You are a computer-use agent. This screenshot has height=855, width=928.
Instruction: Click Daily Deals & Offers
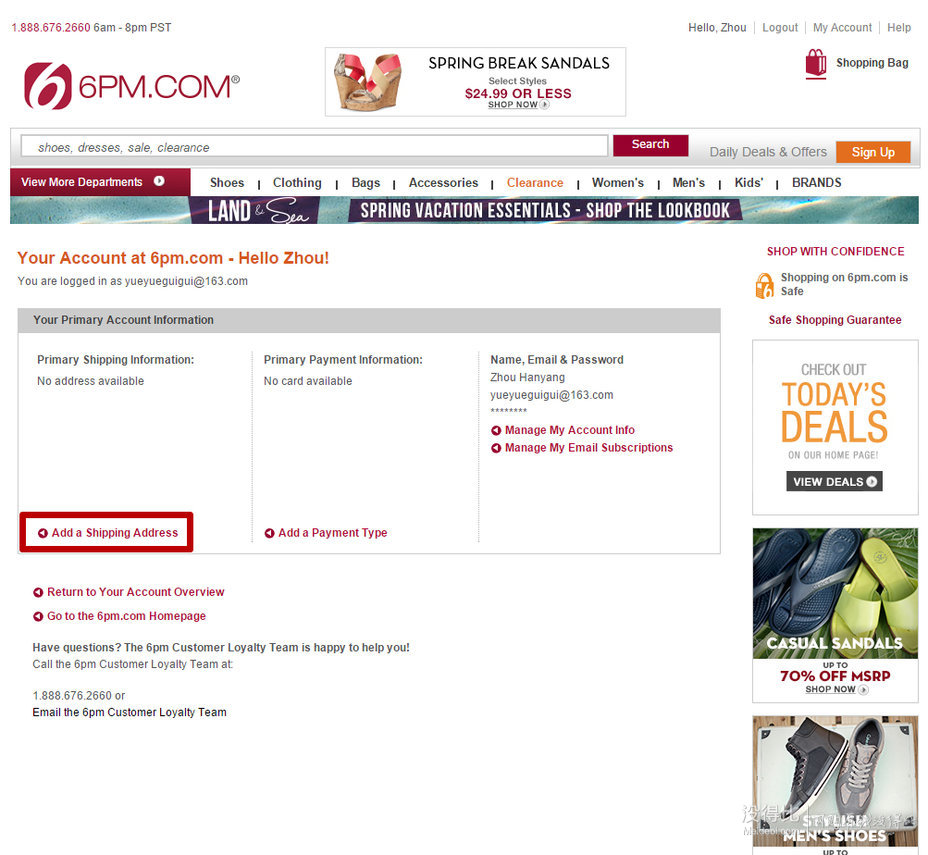pyautogui.click(x=768, y=152)
